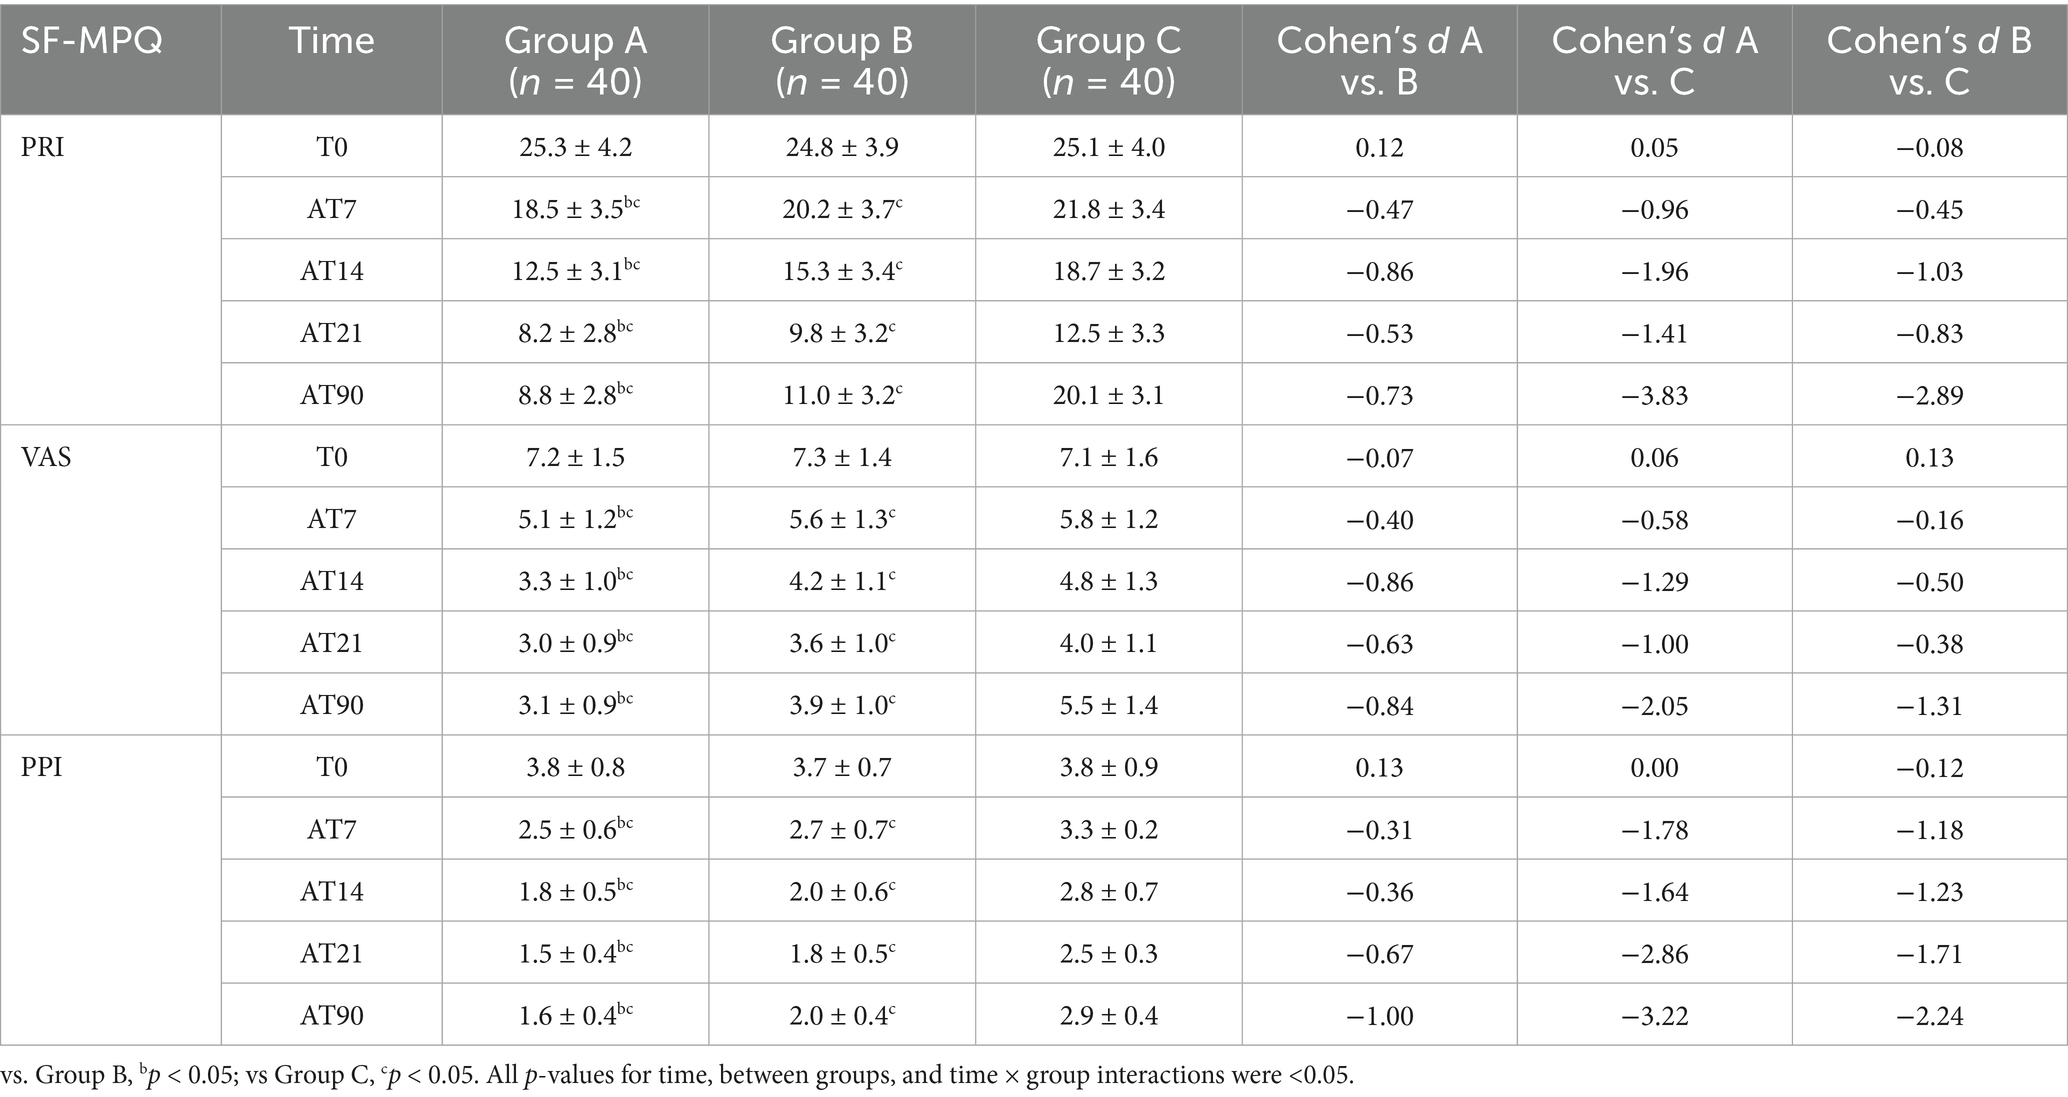The width and height of the screenshot is (2068, 1097).
Task: Select the cell containing 5.5 ± 1.4
Action: coord(1108,705)
